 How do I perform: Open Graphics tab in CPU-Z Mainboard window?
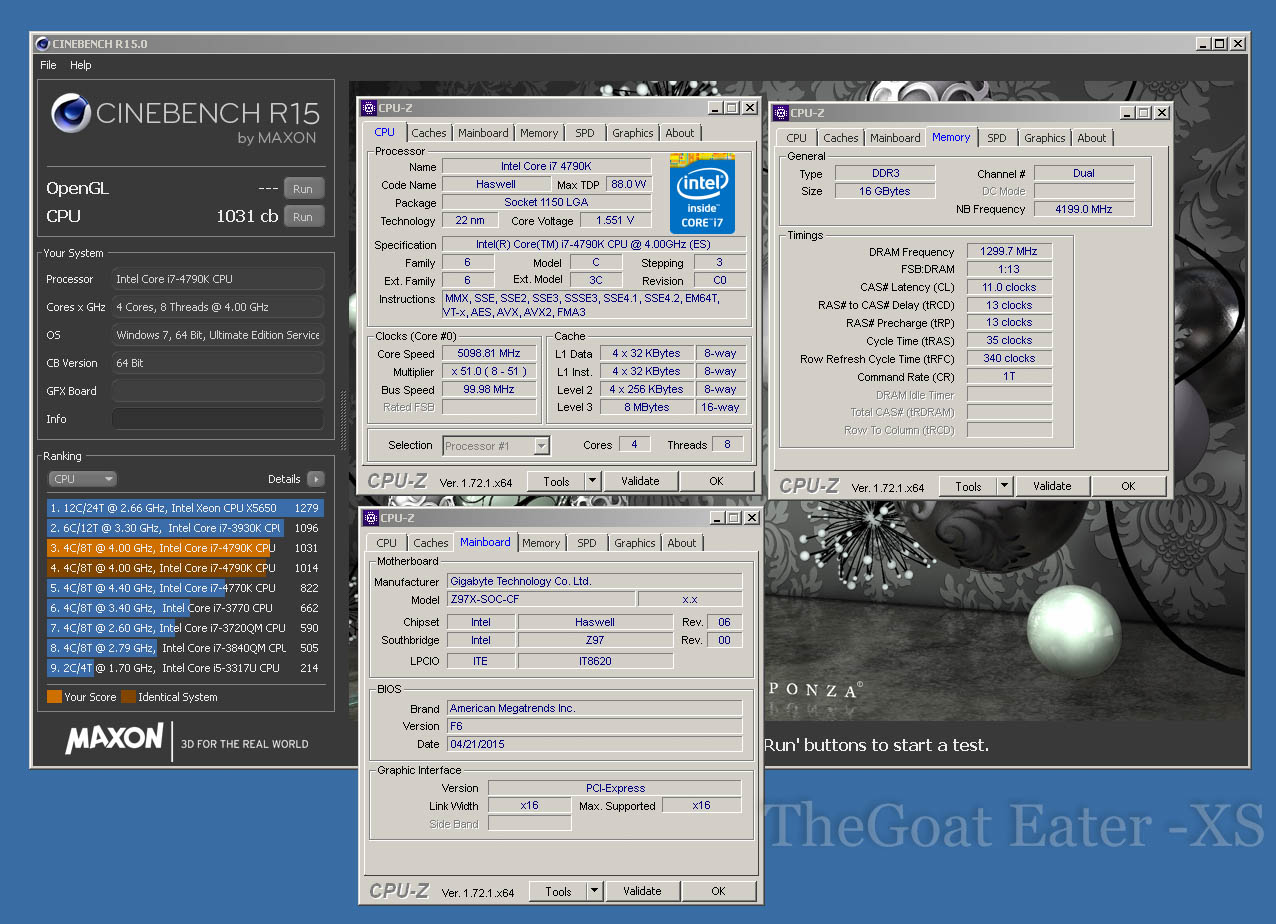635,543
